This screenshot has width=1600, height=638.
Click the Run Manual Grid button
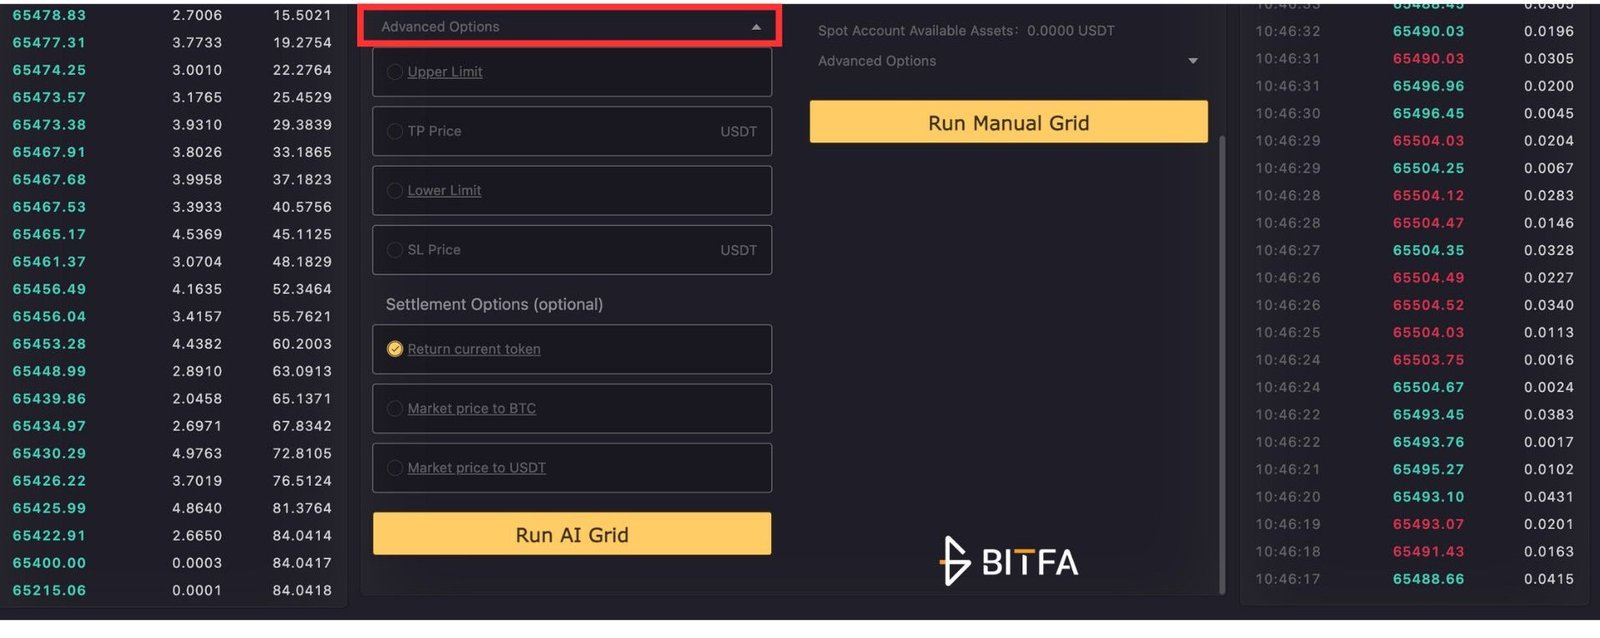tap(1008, 122)
